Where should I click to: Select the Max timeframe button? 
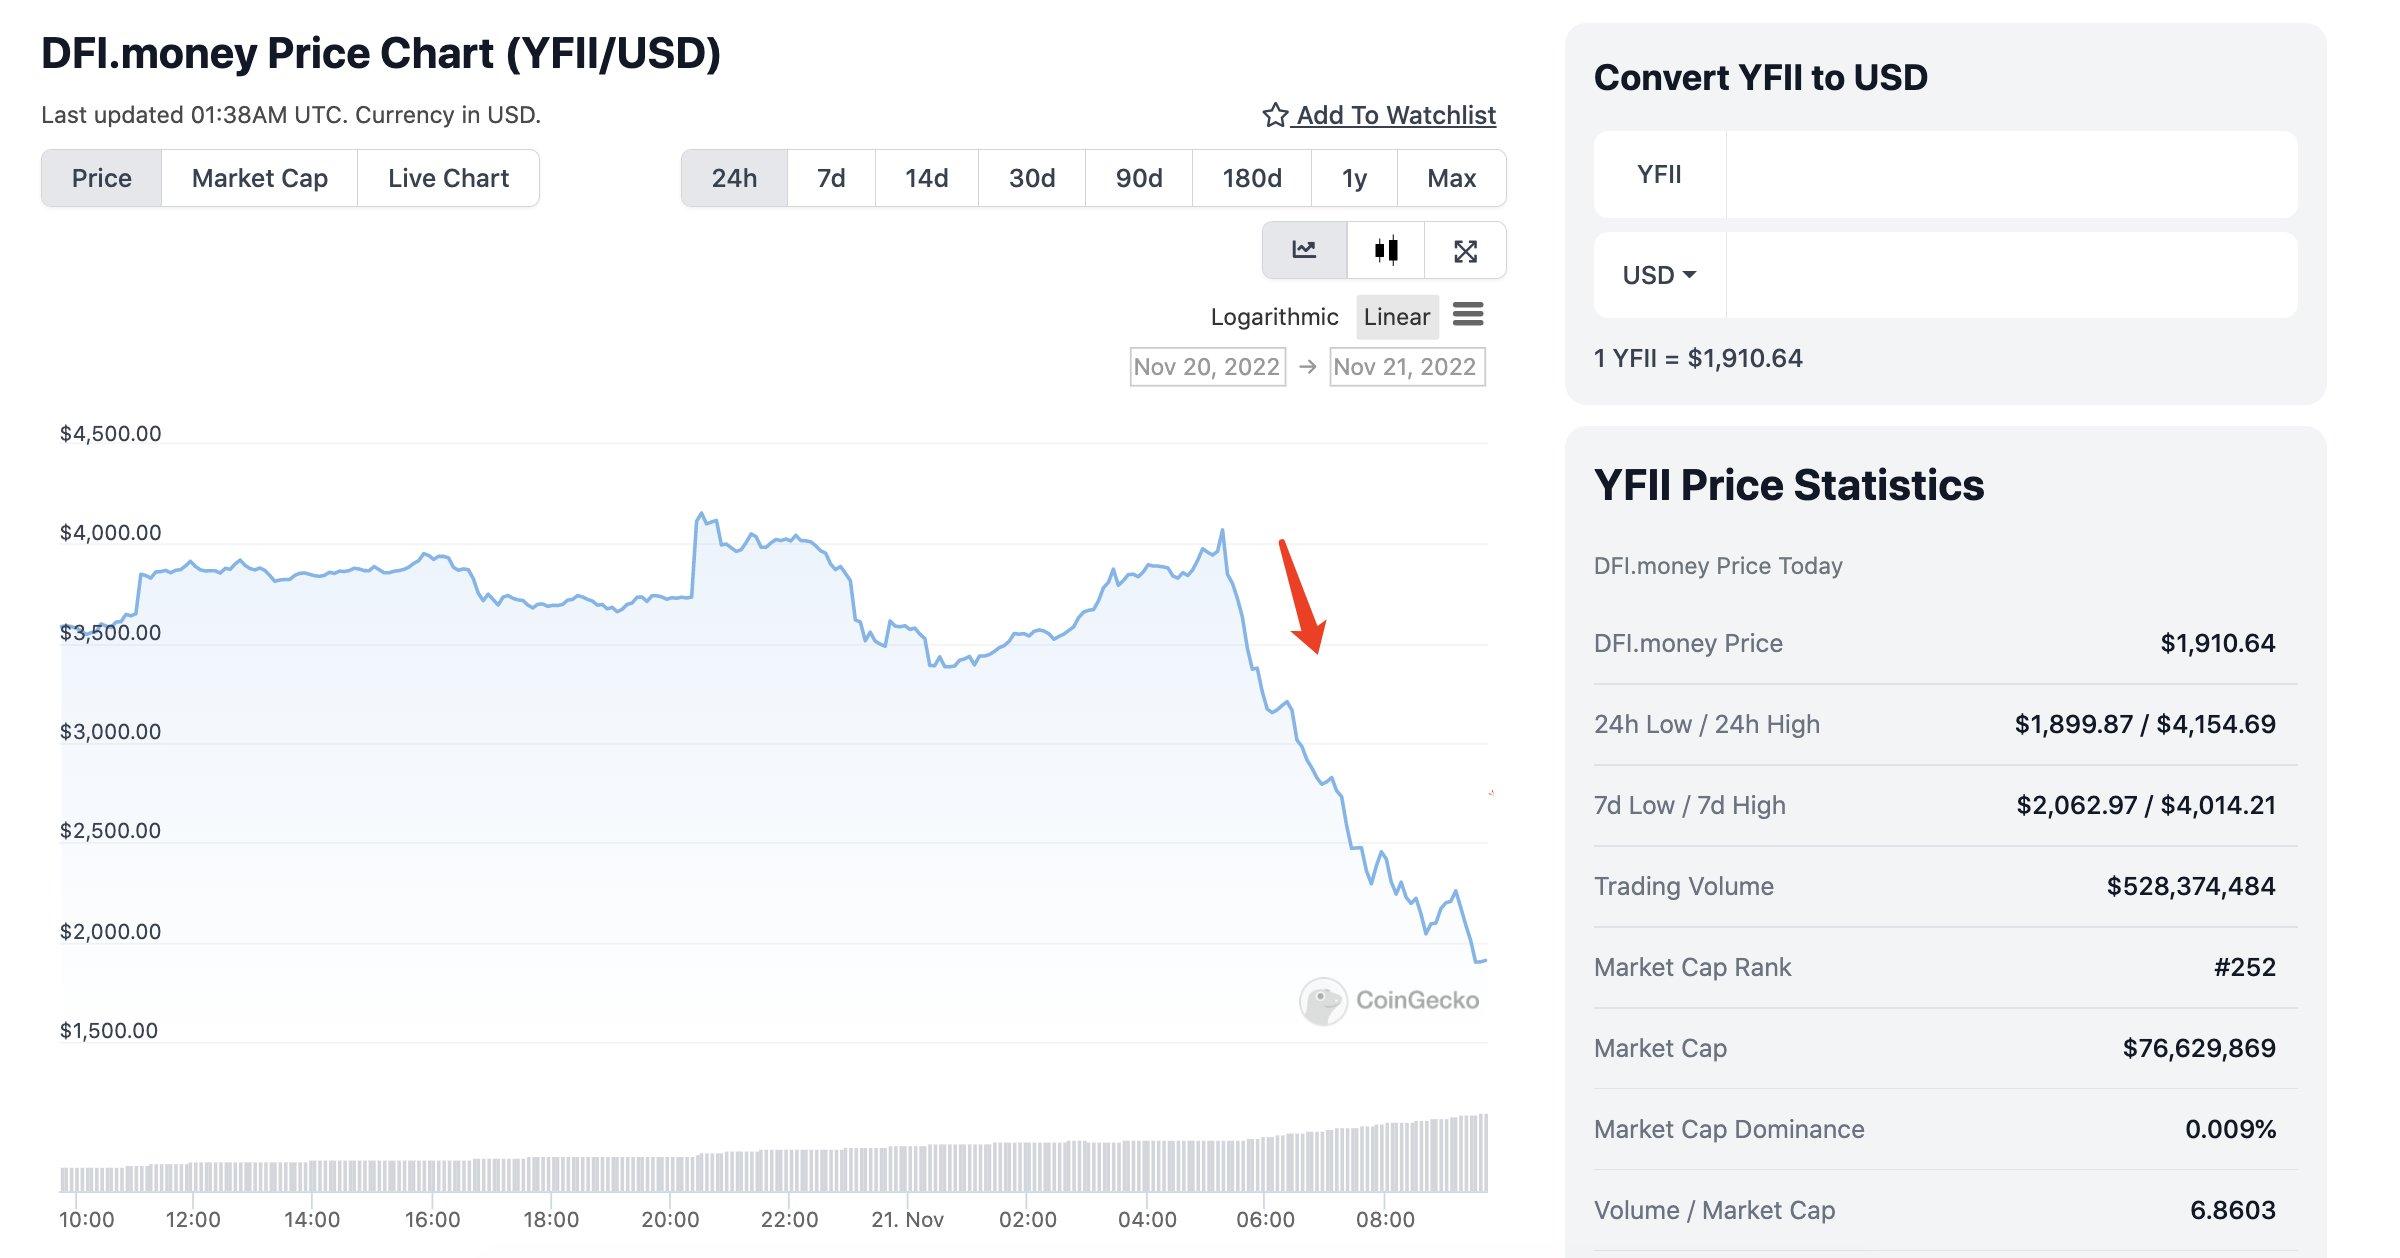(x=1452, y=177)
